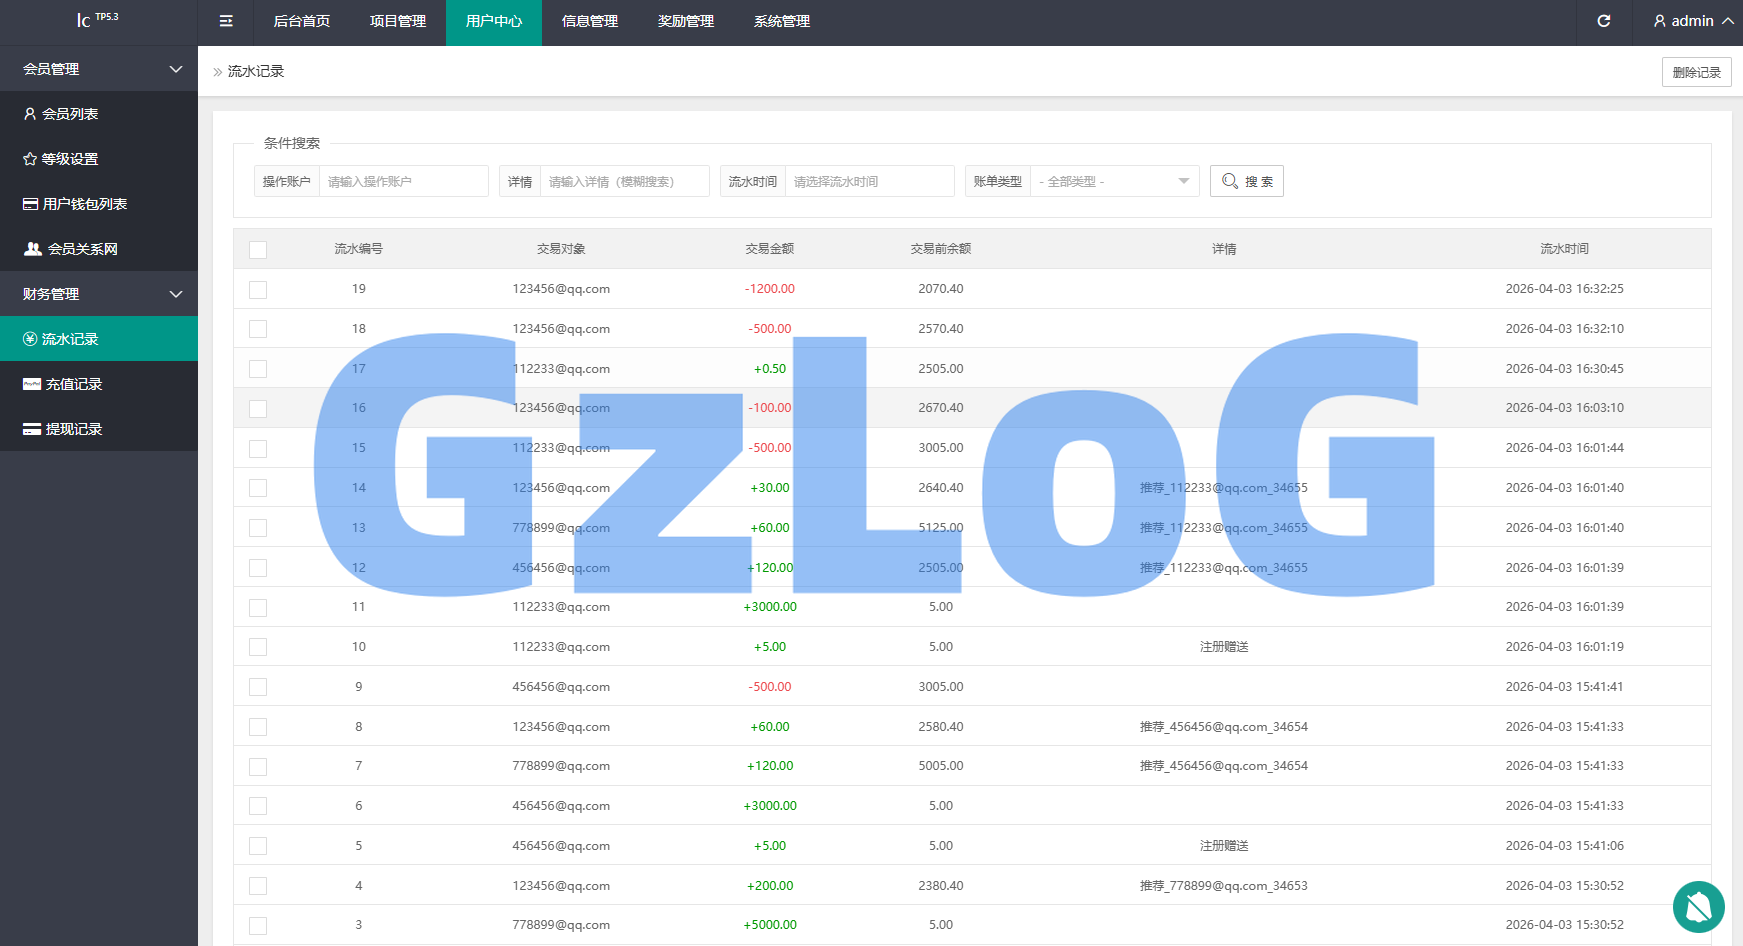The width and height of the screenshot is (1743, 946).
Task: Click the sidebar collapse hamburger icon
Action: tap(226, 21)
